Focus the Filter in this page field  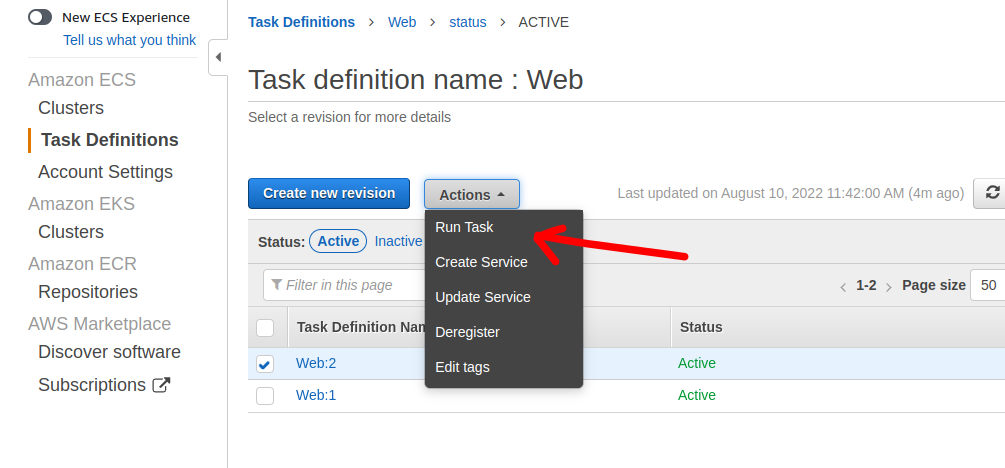coord(344,285)
